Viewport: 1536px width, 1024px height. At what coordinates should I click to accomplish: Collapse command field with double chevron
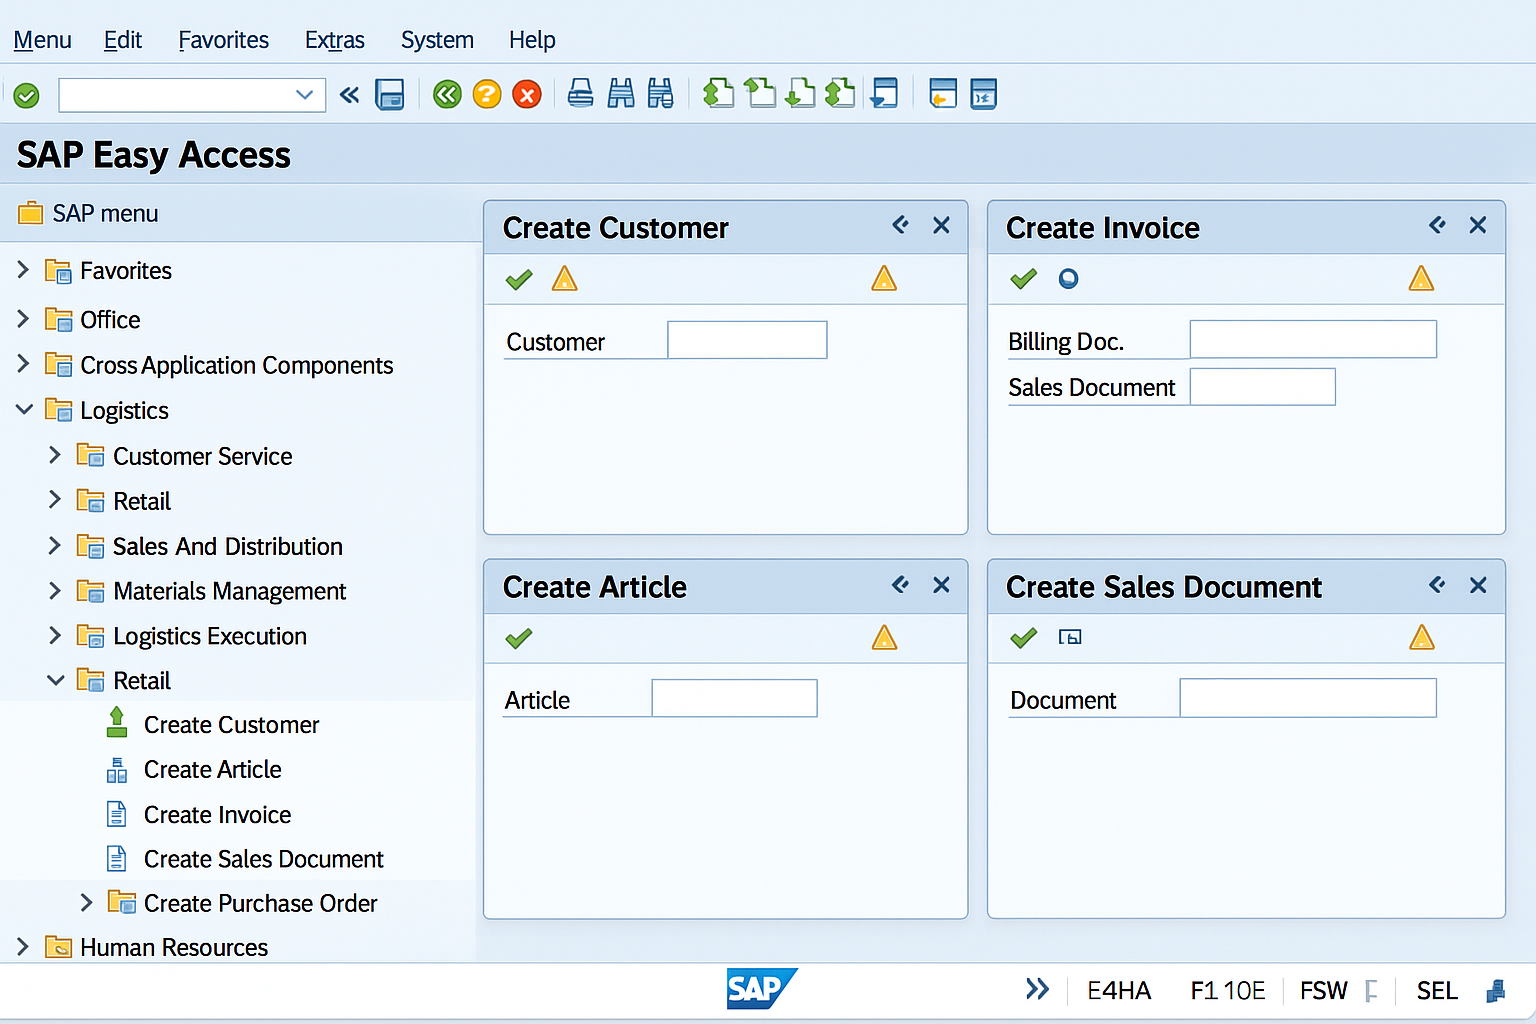pyautogui.click(x=349, y=95)
